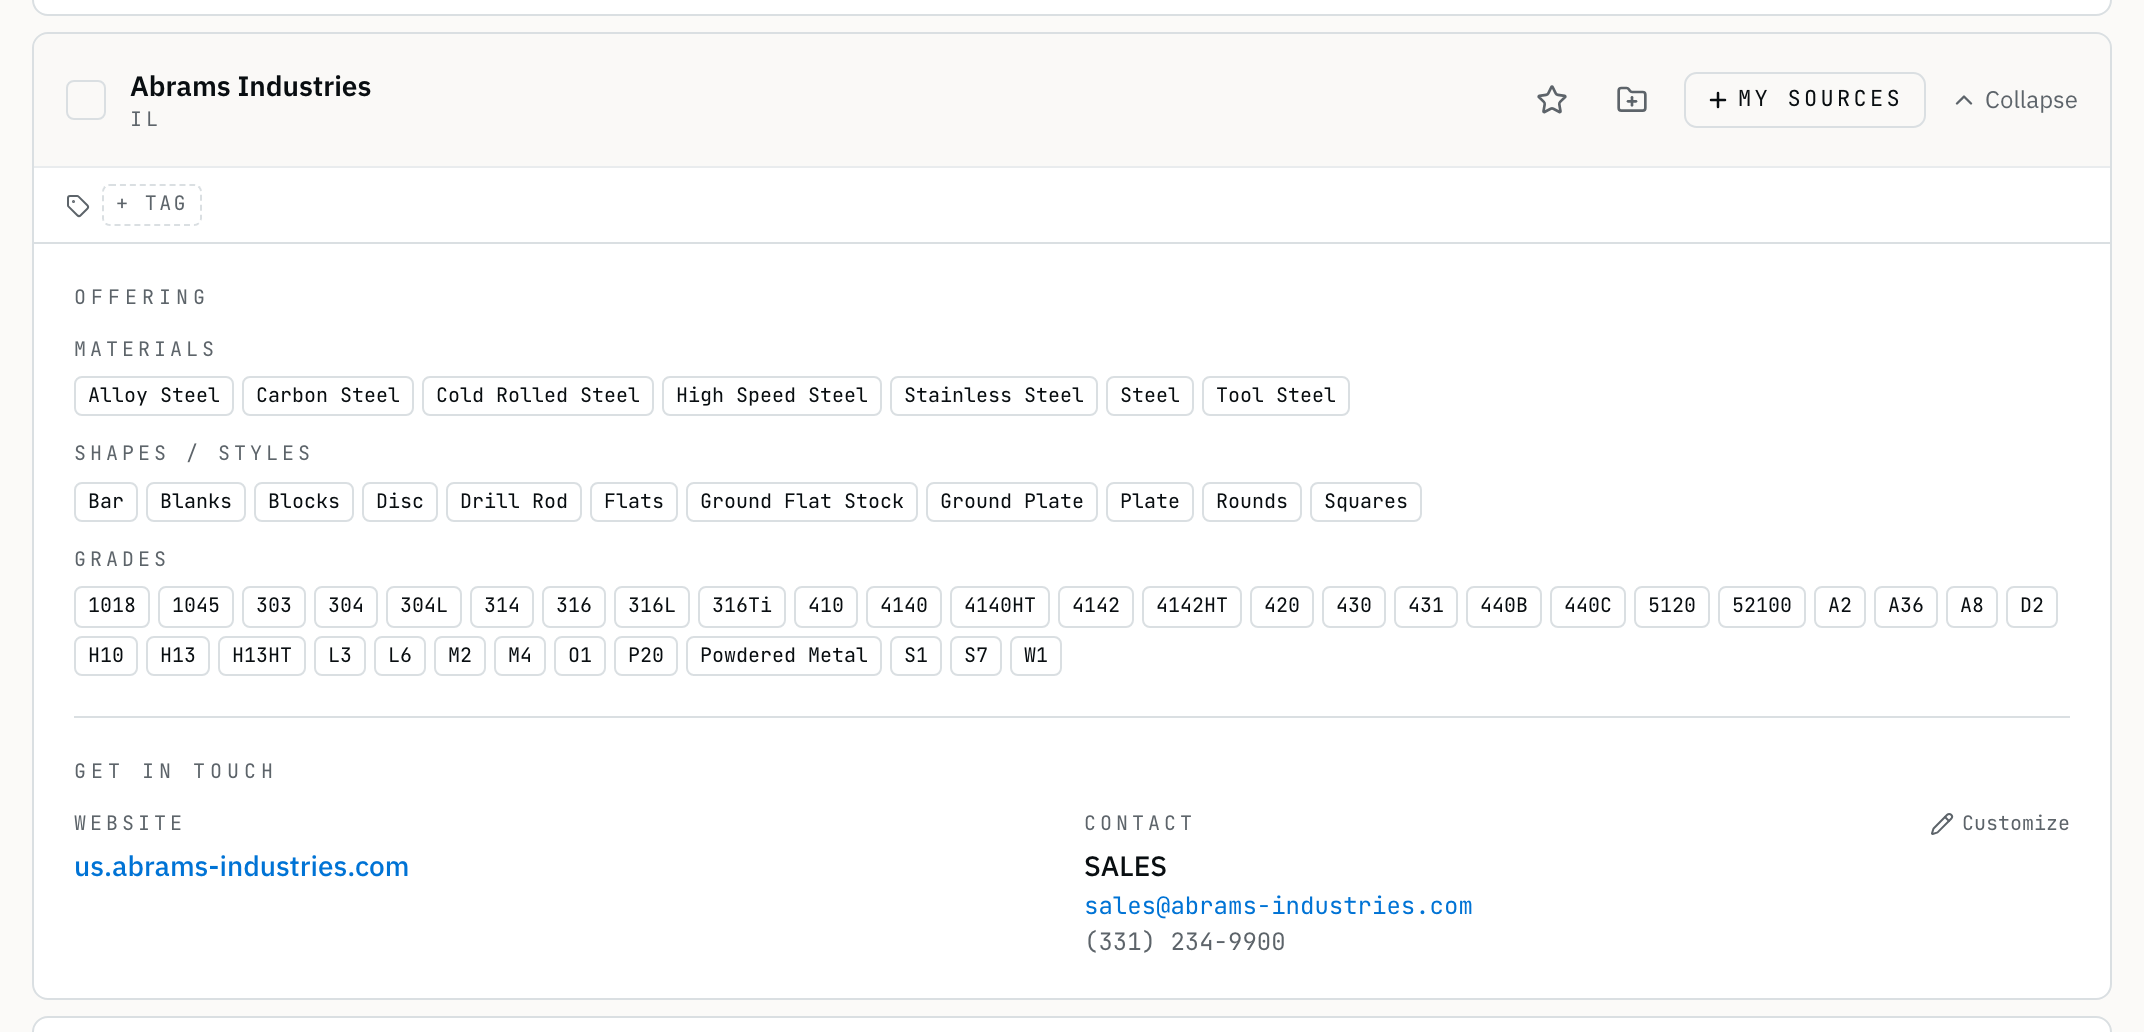Click the Rounds shape chip
The width and height of the screenshot is (2144, 1032).
coord(1252,502)
